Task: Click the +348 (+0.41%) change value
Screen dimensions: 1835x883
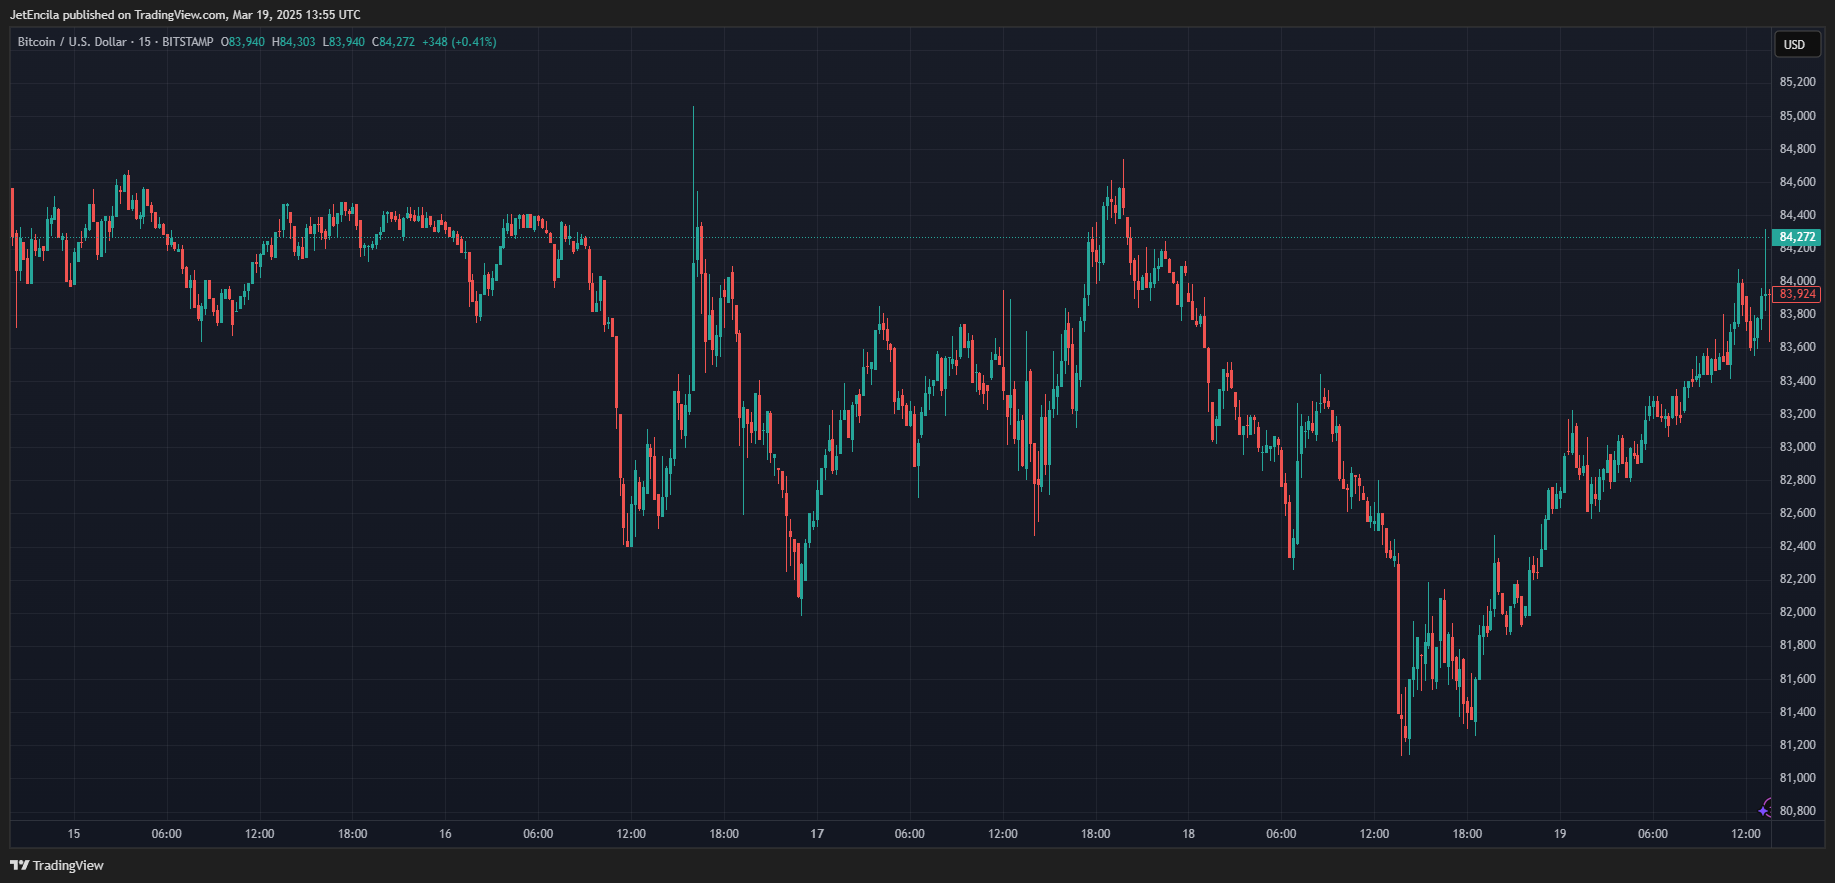Action: [x=459, y=42]
